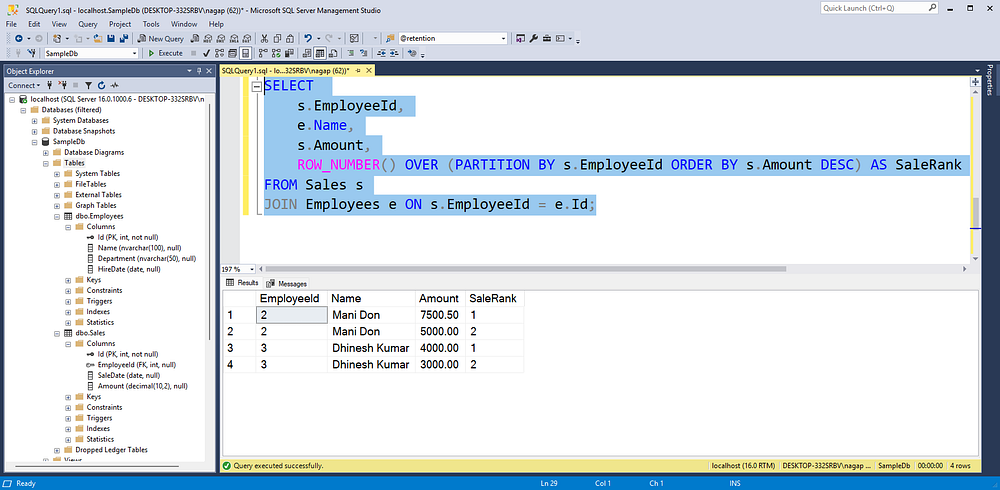Screen dimensions: 1000x490
Task: Click the Disconnect plug icon in Object Explorer
Action: click(x=62, y=85)
